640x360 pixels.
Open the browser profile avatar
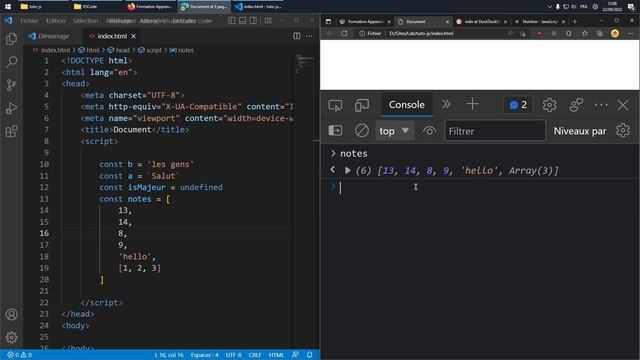615,33
